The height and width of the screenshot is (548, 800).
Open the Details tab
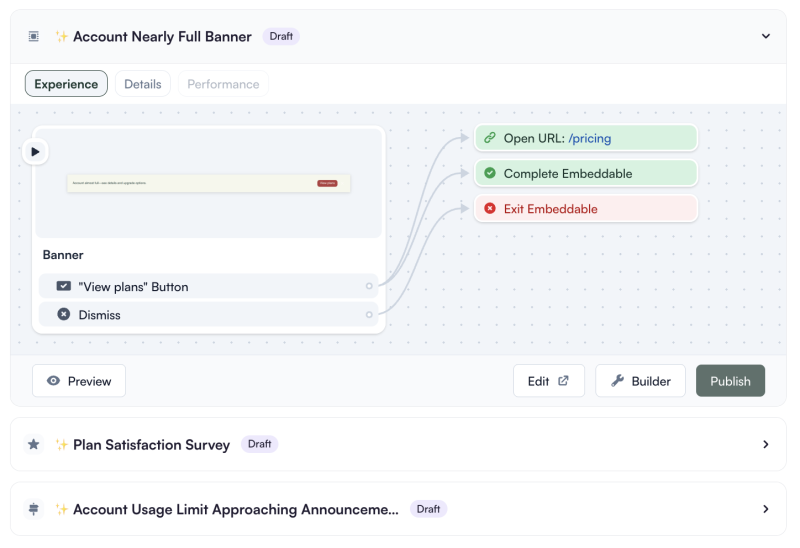[143, 84]
